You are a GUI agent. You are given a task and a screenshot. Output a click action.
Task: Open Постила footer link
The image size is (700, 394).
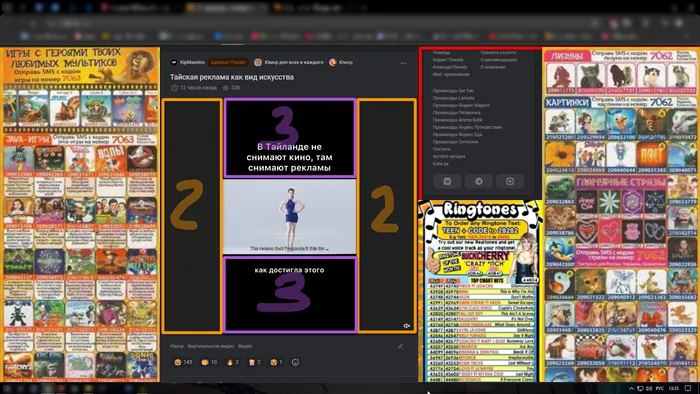tap(442, 149)
